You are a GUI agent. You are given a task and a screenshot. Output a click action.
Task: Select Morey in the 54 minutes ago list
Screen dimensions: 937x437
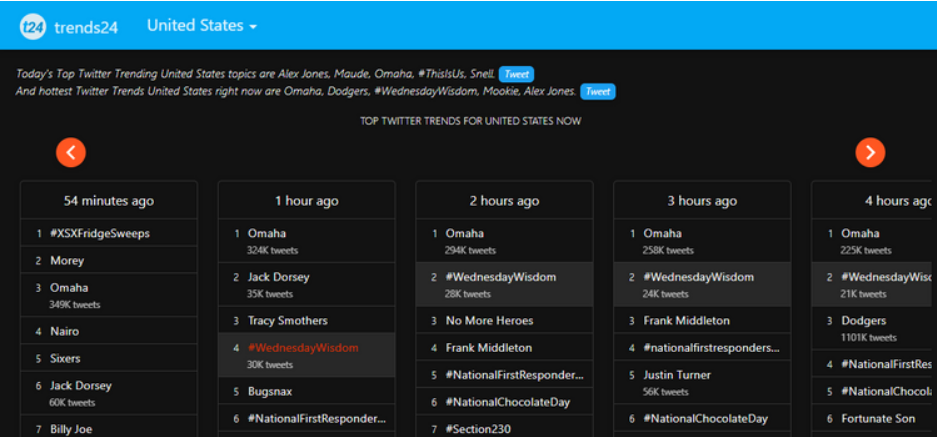point(67,261)
